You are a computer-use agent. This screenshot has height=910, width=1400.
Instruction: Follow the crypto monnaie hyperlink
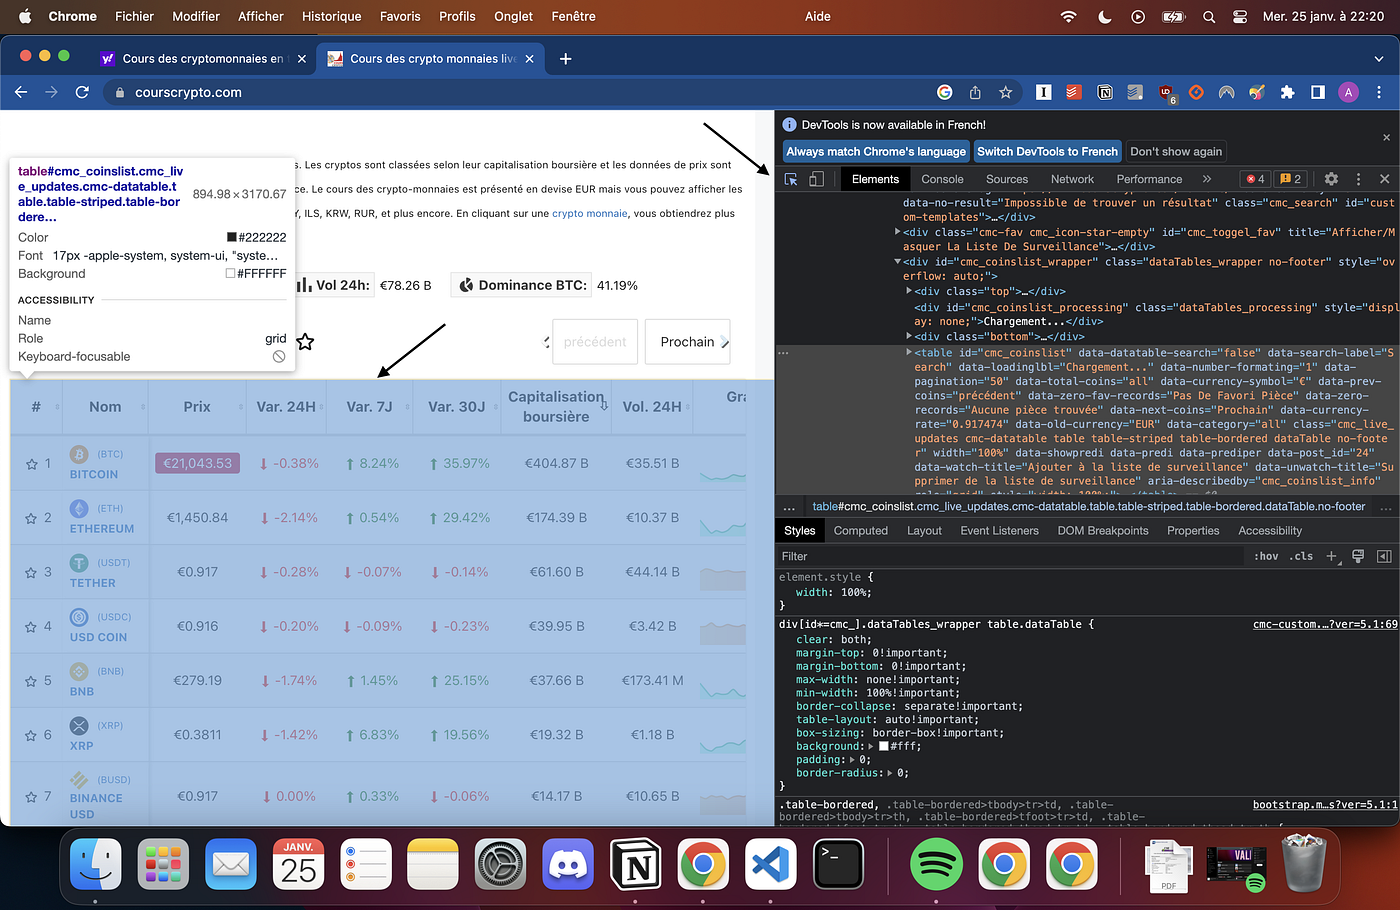590,213
